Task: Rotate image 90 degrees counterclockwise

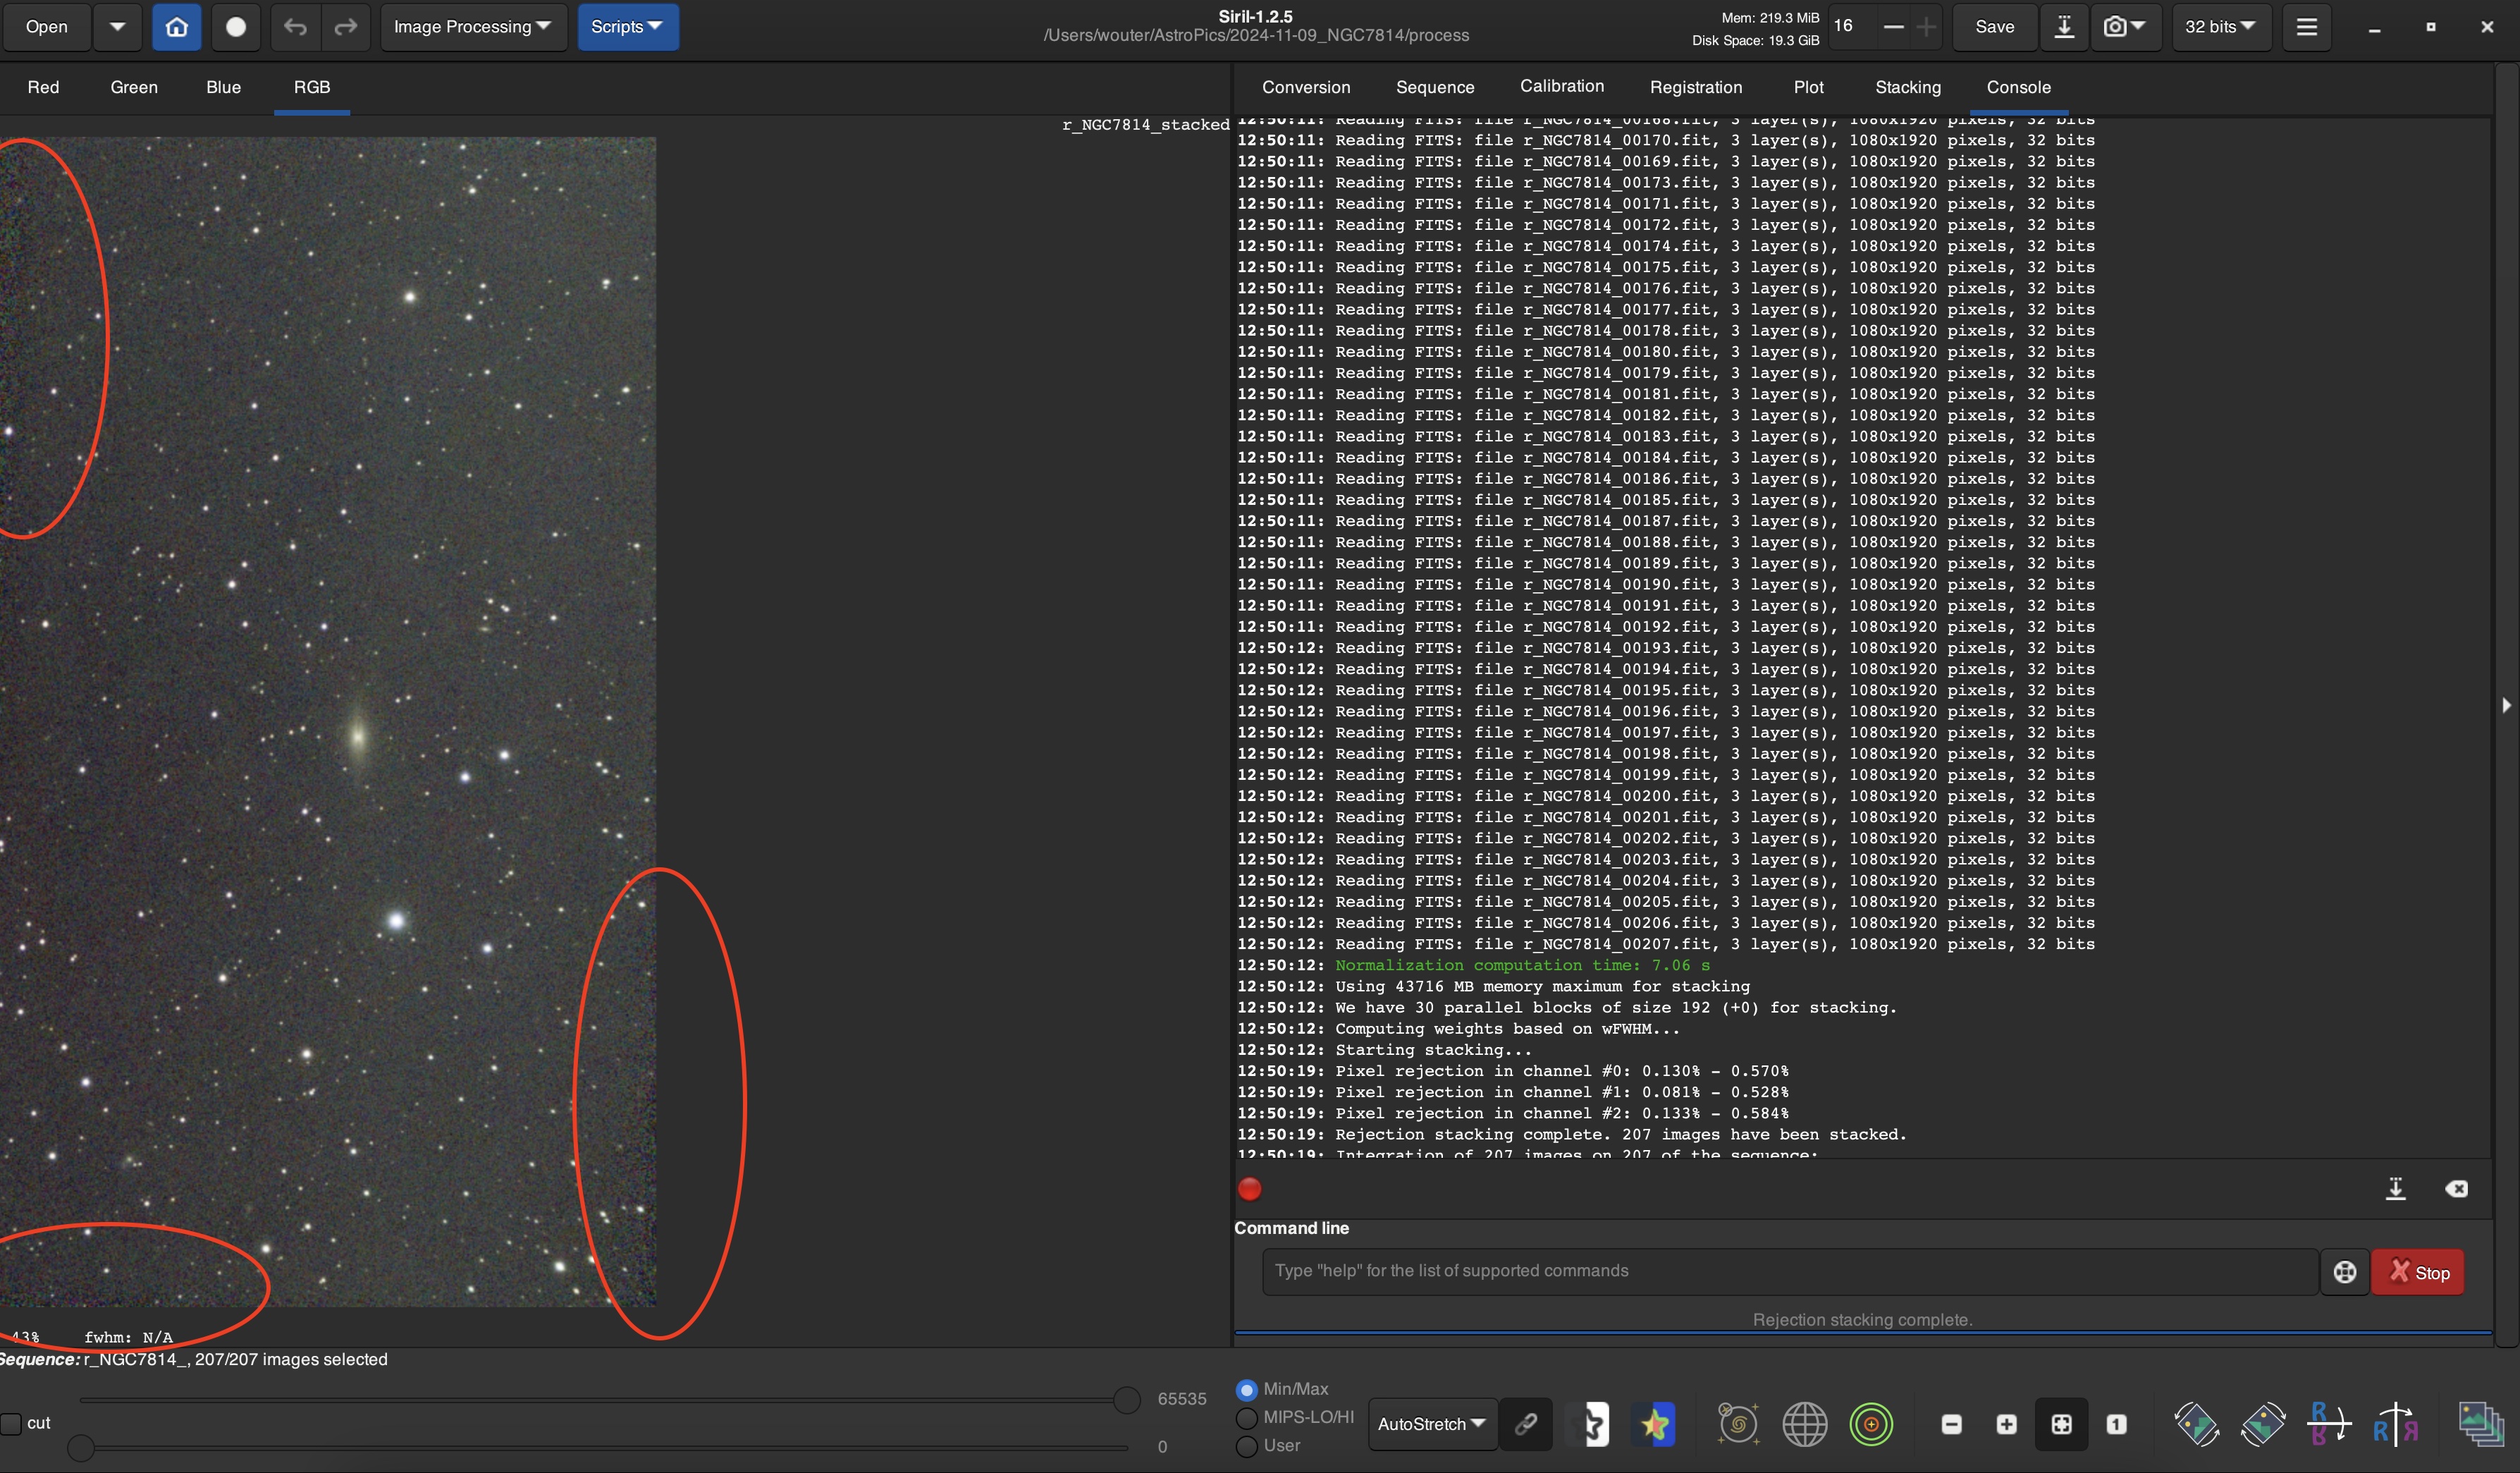Action: tap(2196, 1424)
